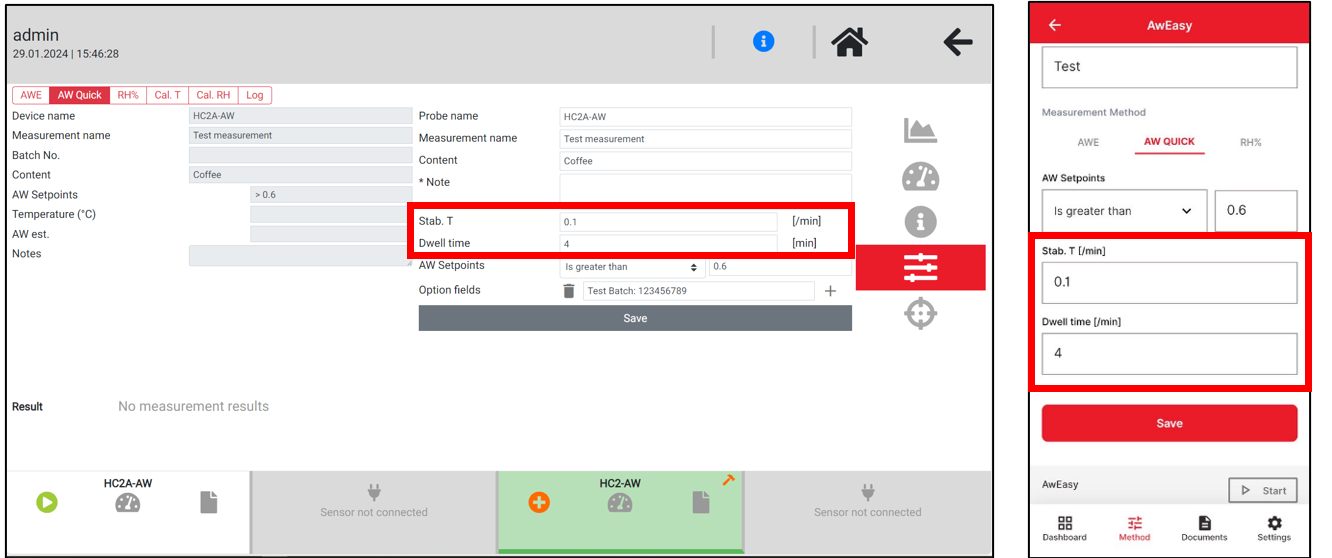Click the back arrow in desktop header

pos(957,41)
